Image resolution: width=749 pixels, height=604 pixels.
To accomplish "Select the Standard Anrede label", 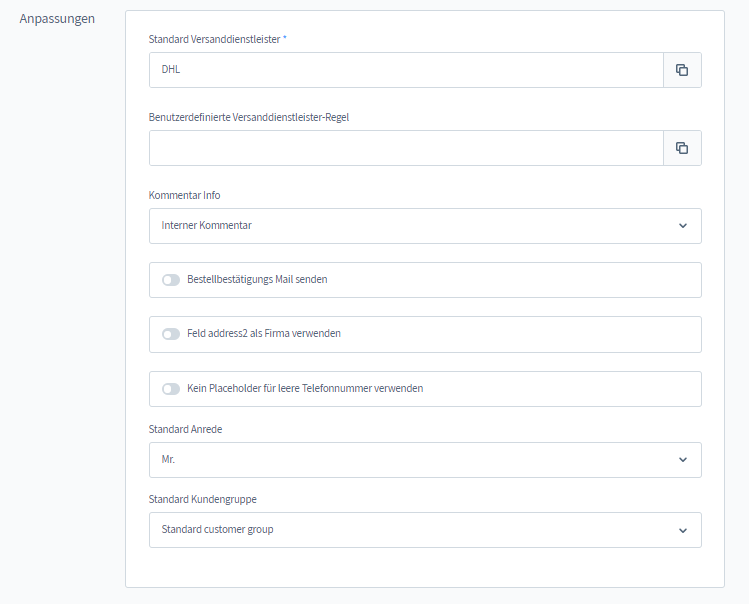I will (185, 429).
